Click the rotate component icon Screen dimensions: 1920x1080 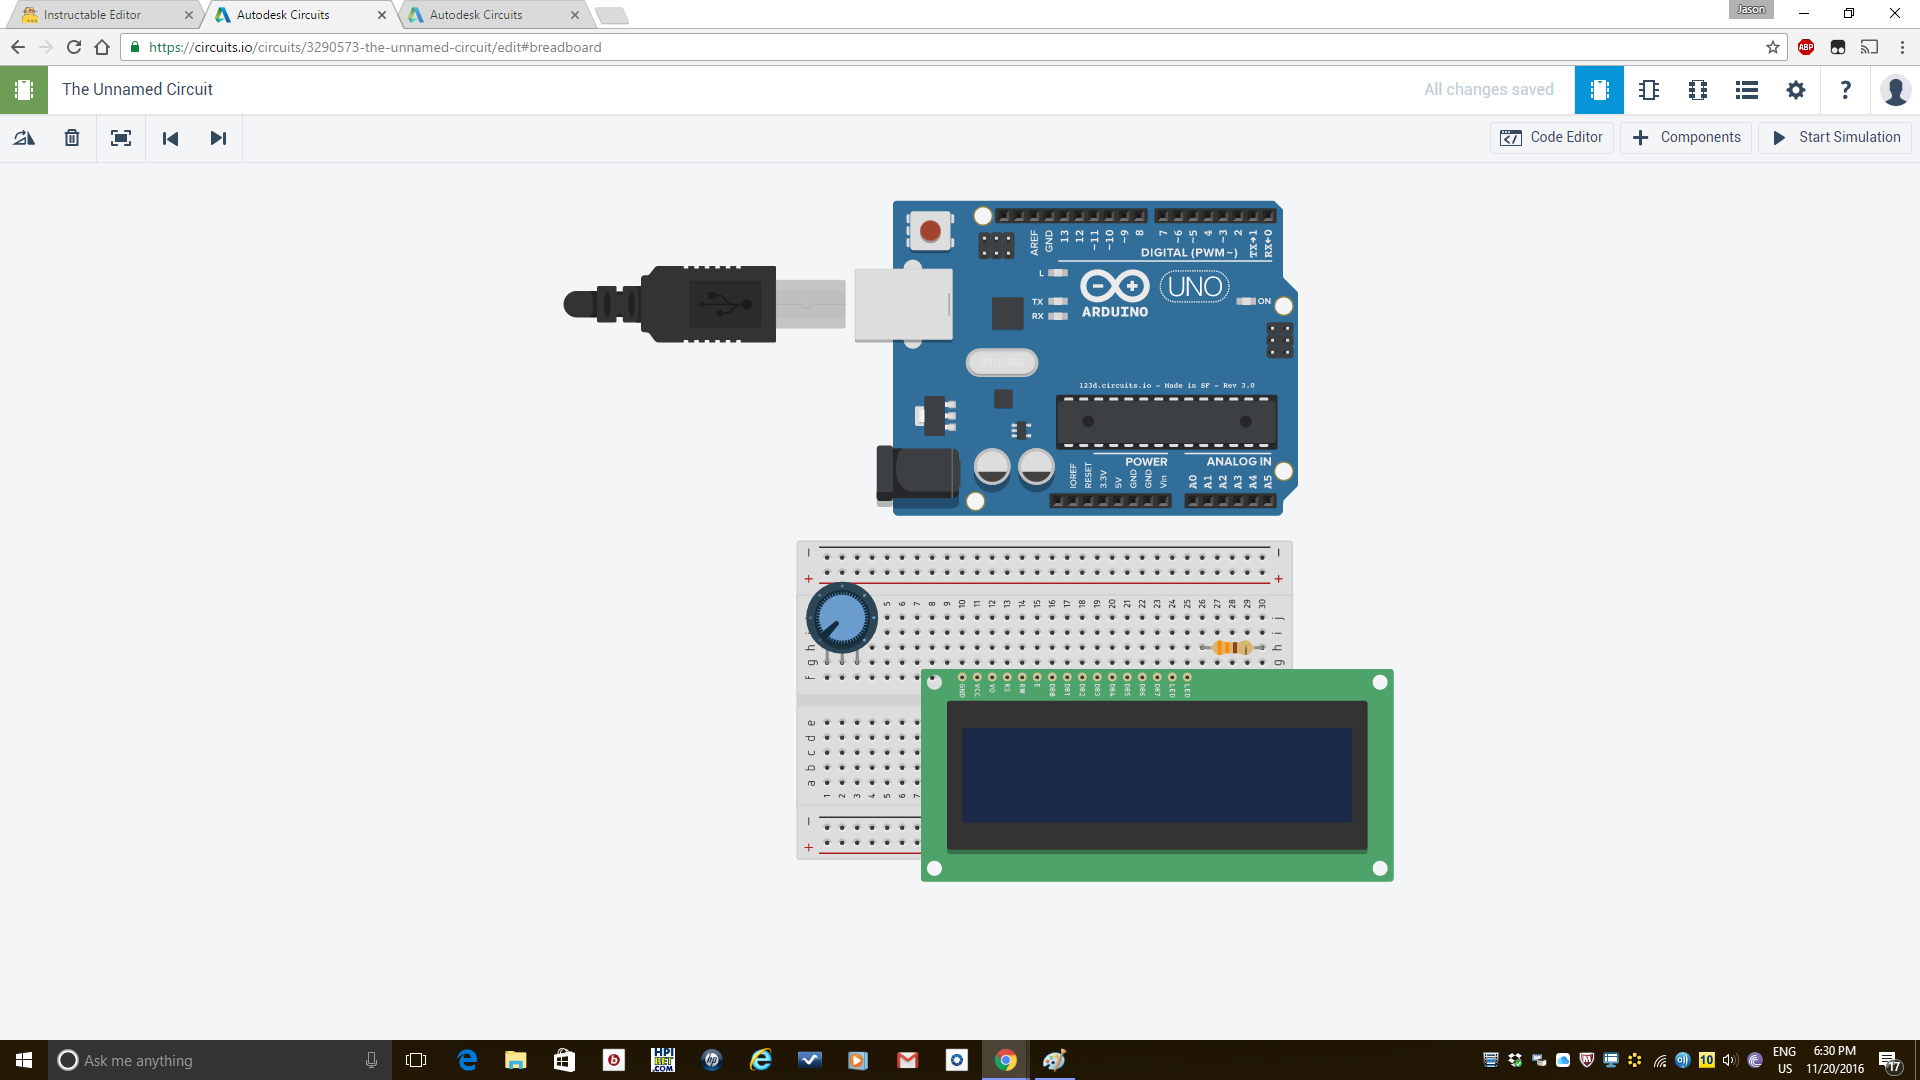coord(24,138)
